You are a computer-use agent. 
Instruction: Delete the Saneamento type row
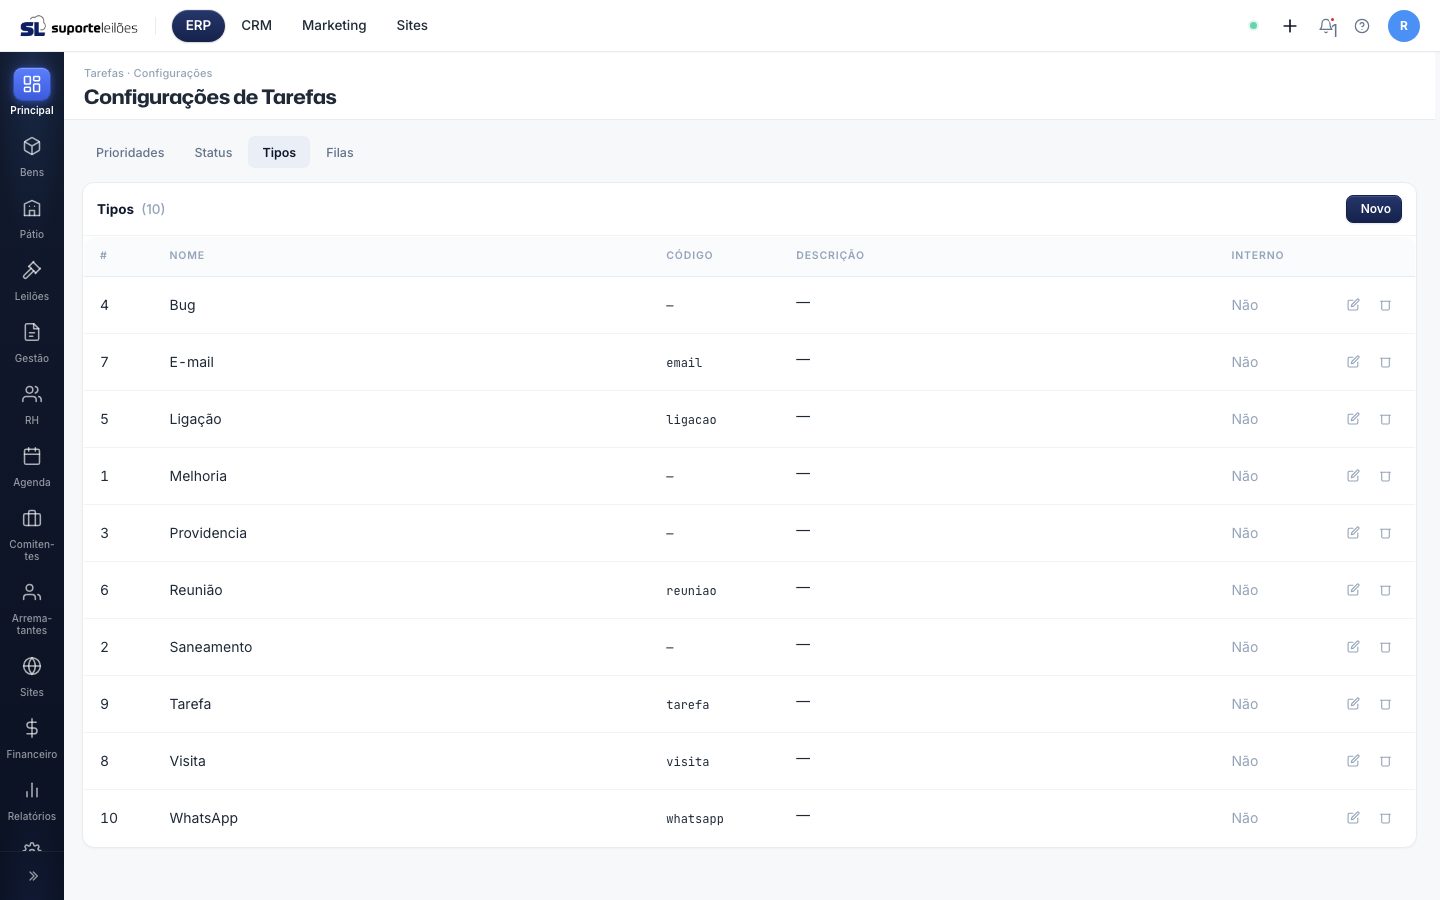pyautogui.click(x=1386, y=647)
